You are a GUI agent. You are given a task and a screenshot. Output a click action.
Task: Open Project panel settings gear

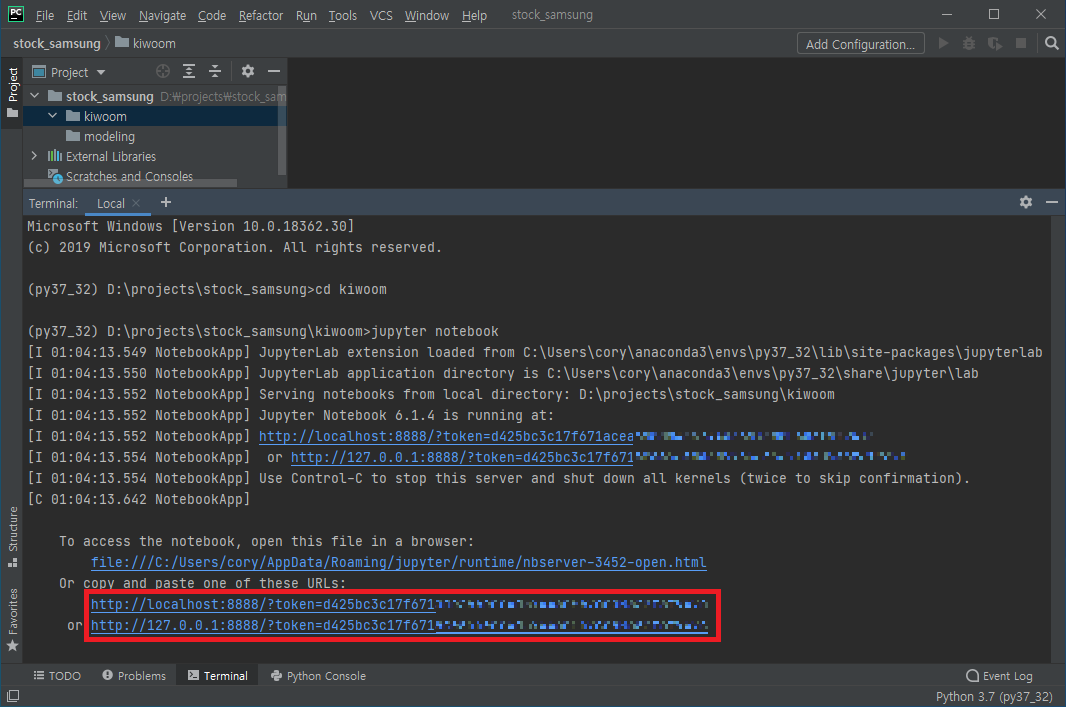pyautogui.click(x=247, y=71)
